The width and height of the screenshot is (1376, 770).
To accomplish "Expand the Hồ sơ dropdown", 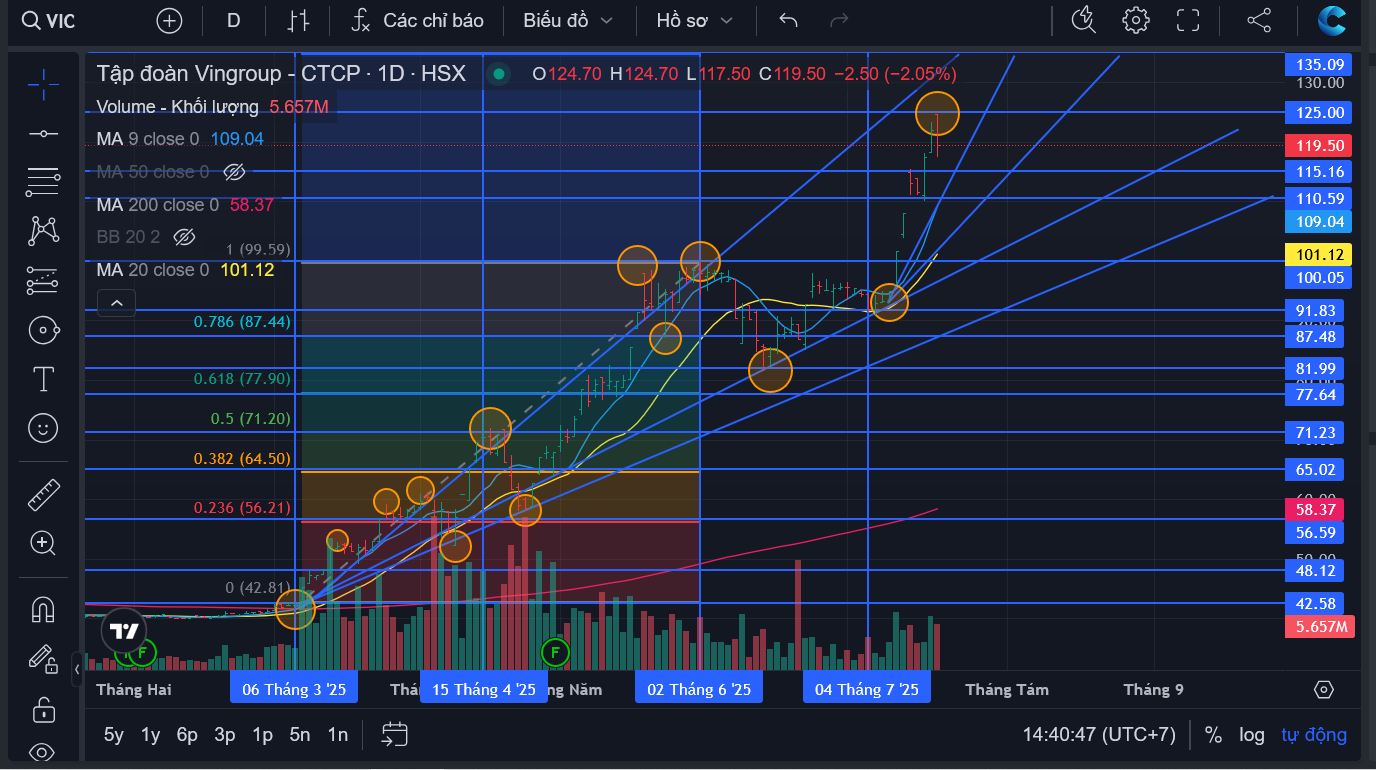I will coord(695,20).
